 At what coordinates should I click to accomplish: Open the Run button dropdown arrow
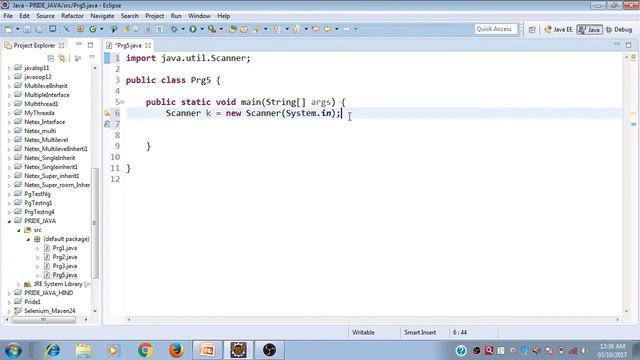click(x=202, y=29)
